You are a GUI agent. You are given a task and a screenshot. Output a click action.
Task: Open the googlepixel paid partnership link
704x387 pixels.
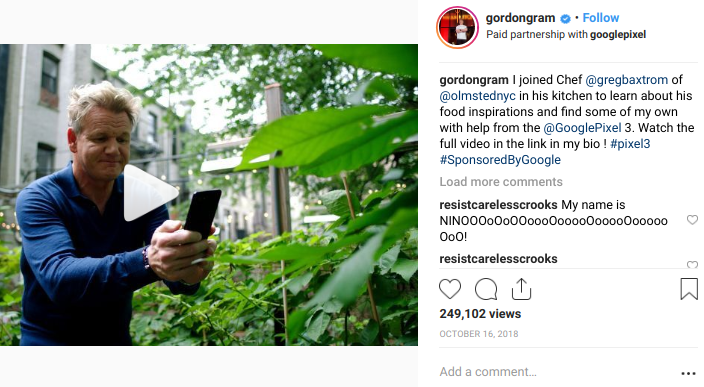tap(618, 35)
